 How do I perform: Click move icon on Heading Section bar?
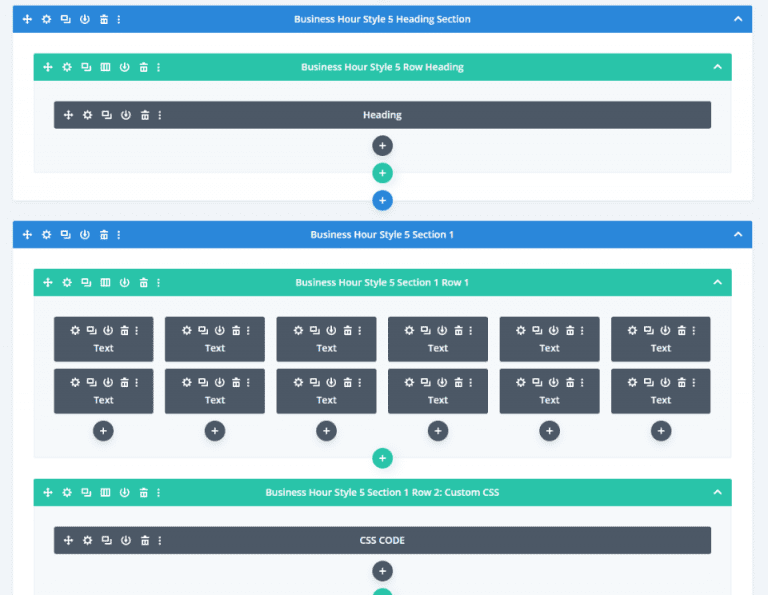[27, 19]
